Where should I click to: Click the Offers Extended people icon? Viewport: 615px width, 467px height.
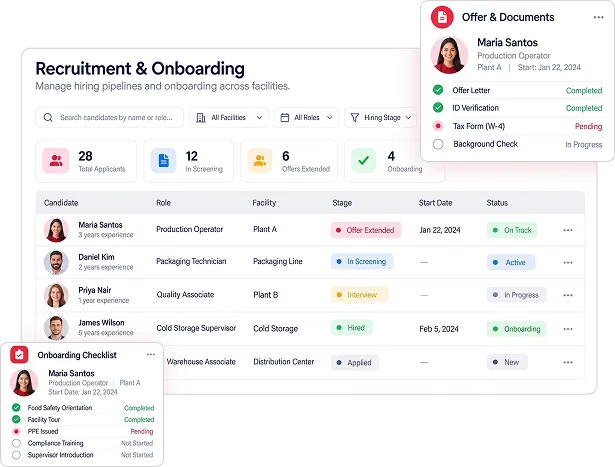(260, 161)
